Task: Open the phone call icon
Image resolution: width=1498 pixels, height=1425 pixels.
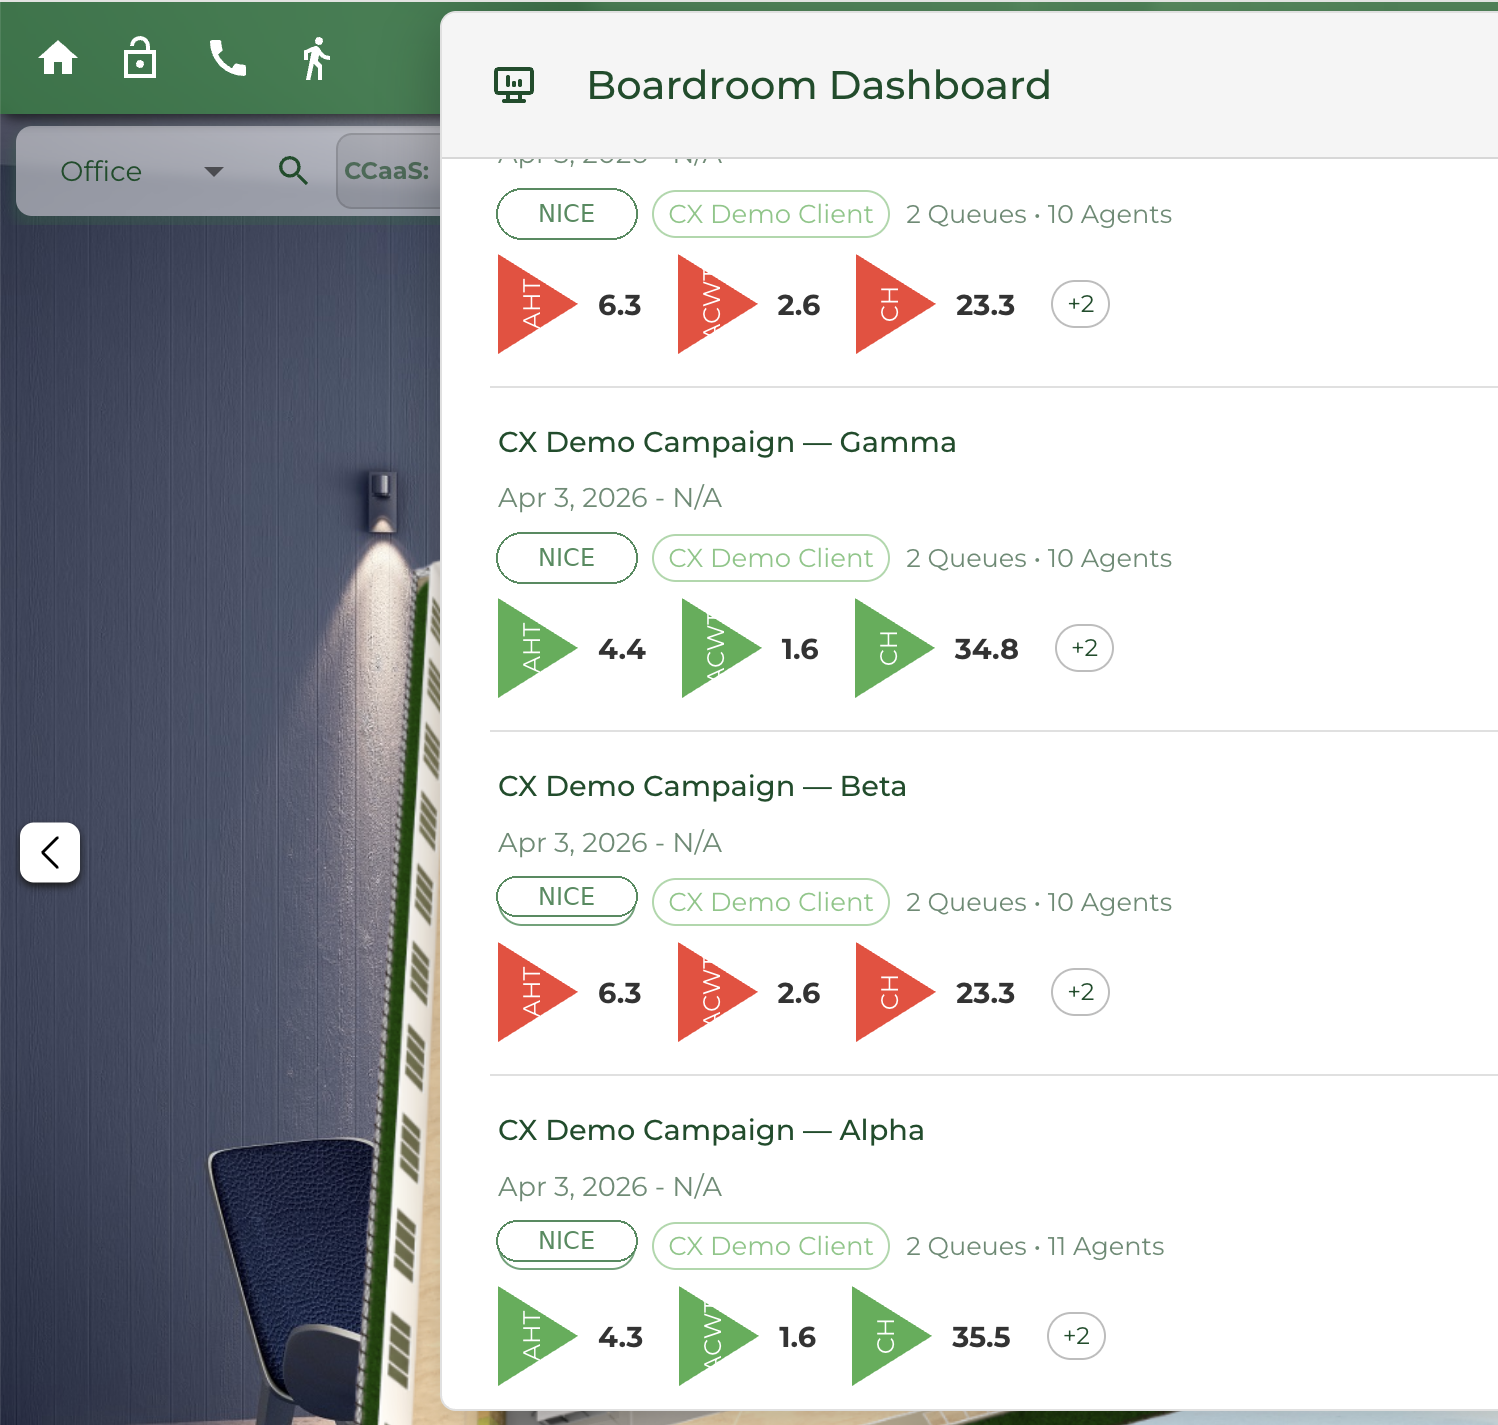Action: tap(228, 58)
